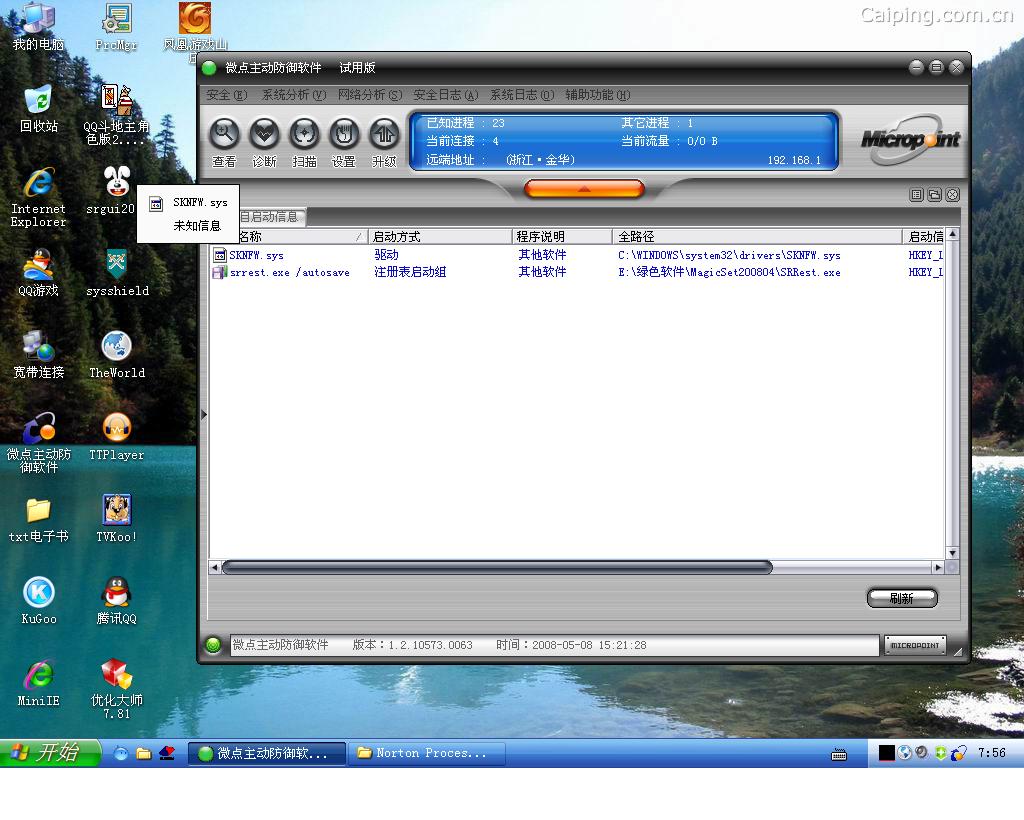Open the 安全日志 menu
Viewport: 1024px width, 820px height.
tap(445, 95)
